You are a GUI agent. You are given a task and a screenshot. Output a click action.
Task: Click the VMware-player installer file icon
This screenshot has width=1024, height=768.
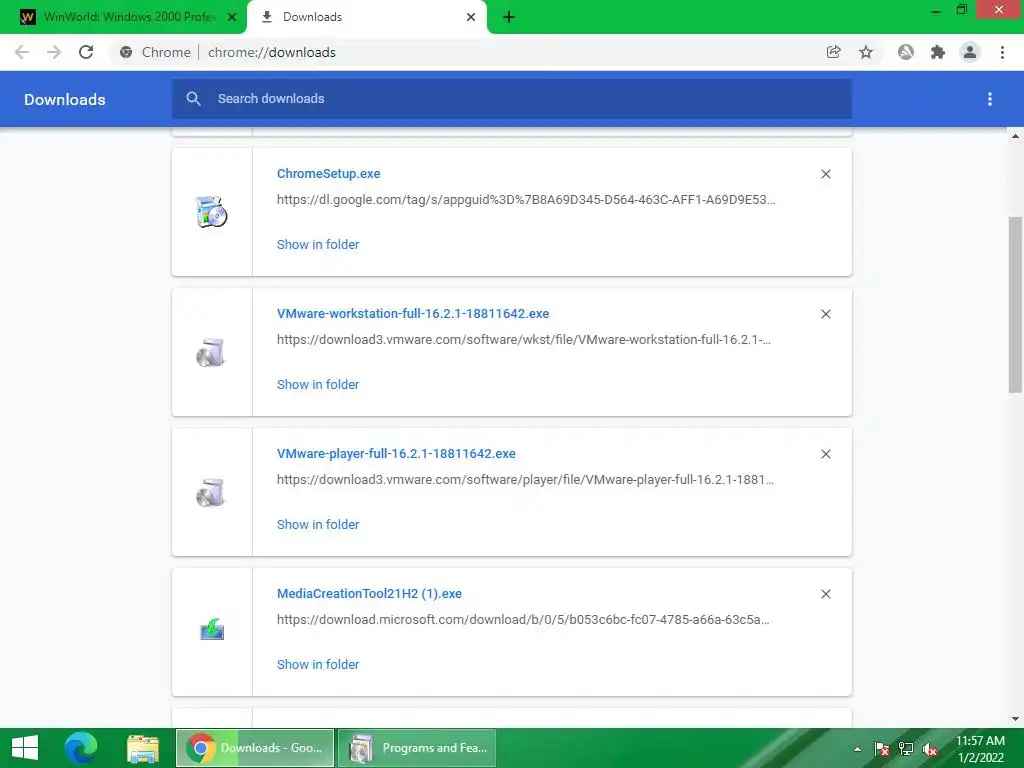click(x=211, y=492)
